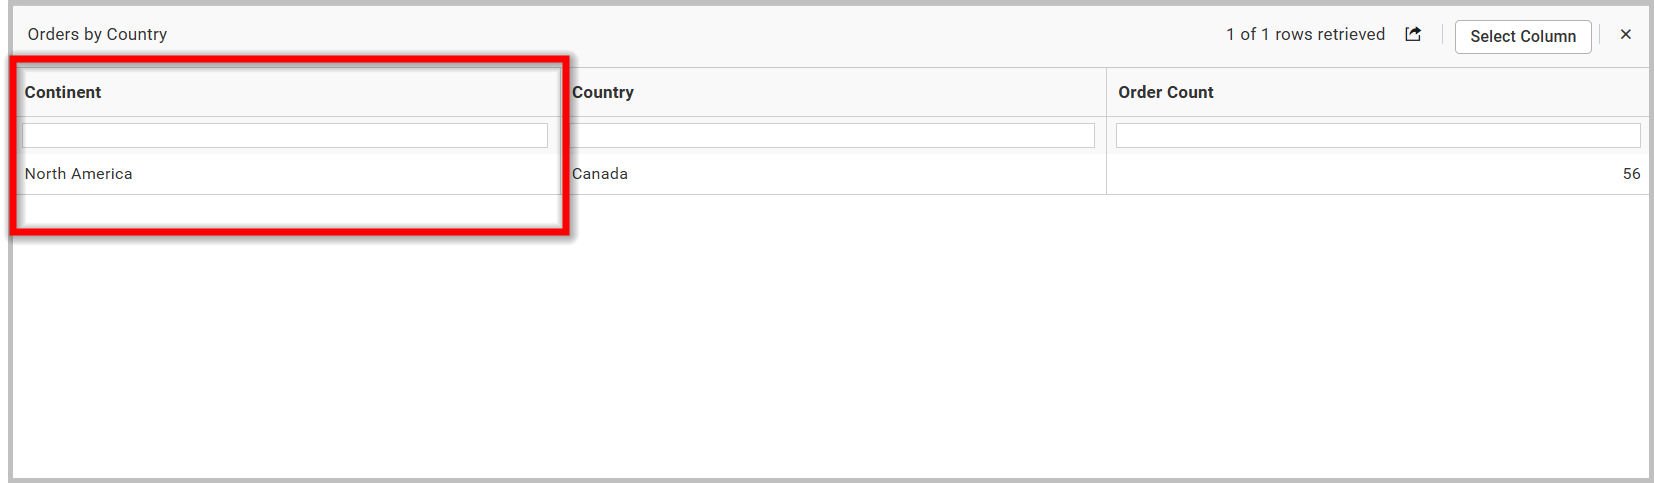Focus the Country filter input box
The height and width of the screenshot is (483, 1654).
tap(832, 135)
